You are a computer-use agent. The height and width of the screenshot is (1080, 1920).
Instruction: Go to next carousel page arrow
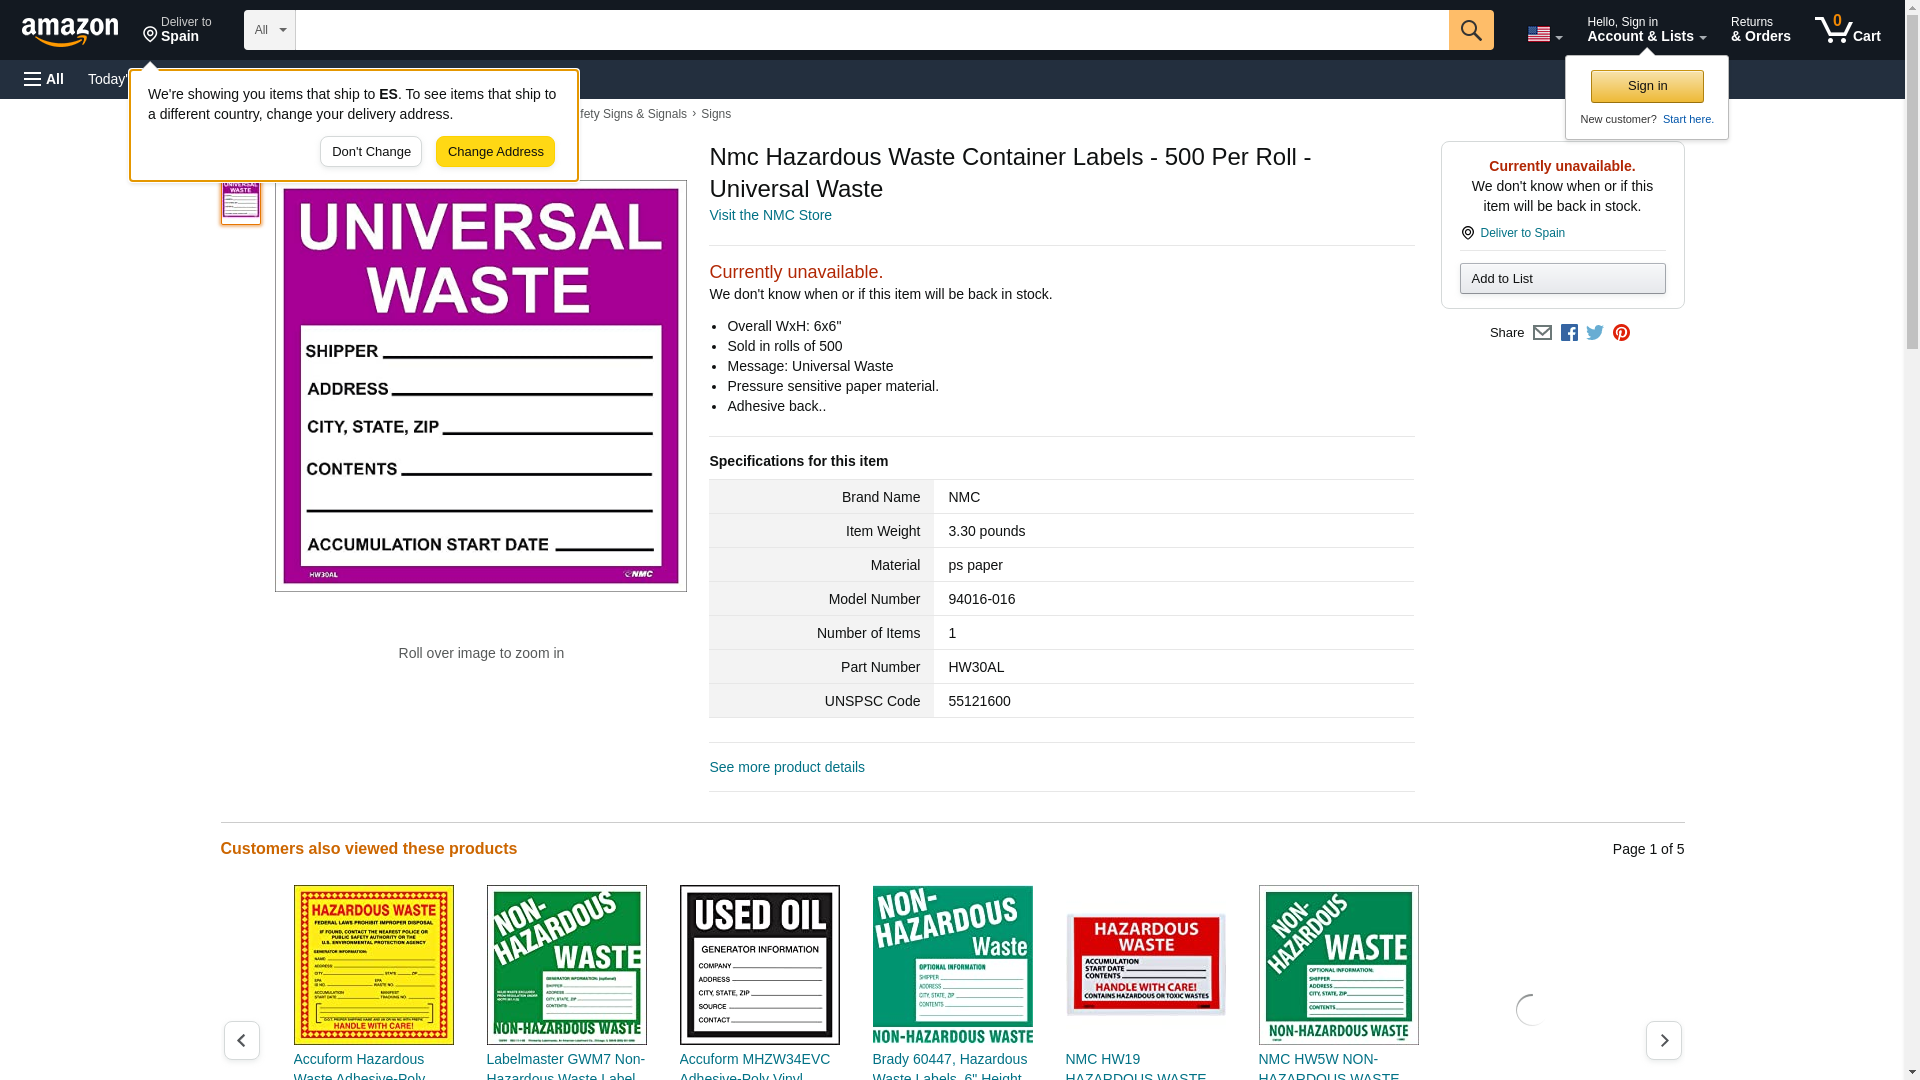(x=1663, y=1040)
